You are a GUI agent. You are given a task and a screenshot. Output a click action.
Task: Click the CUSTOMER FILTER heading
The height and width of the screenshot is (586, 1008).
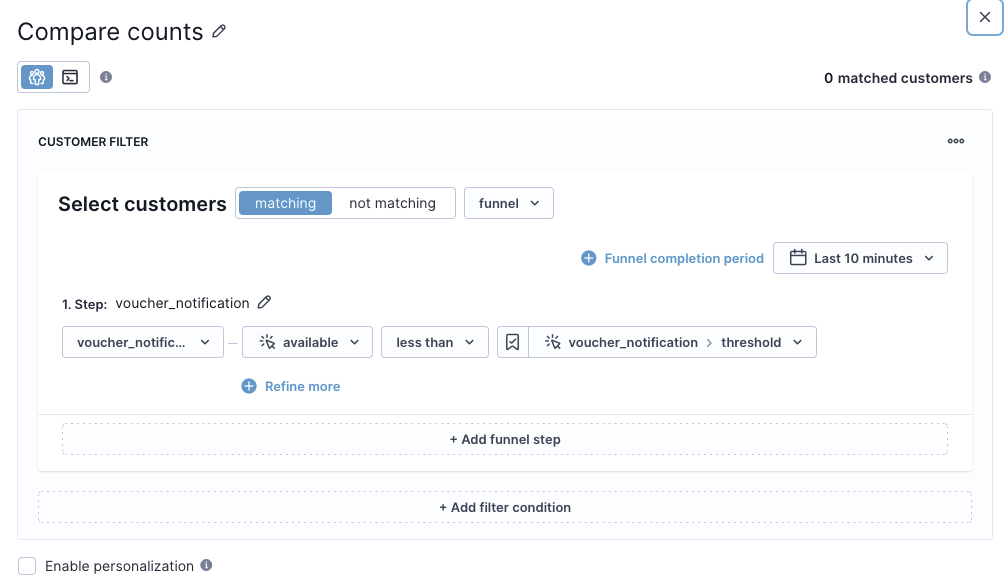(x=93, y=141)
